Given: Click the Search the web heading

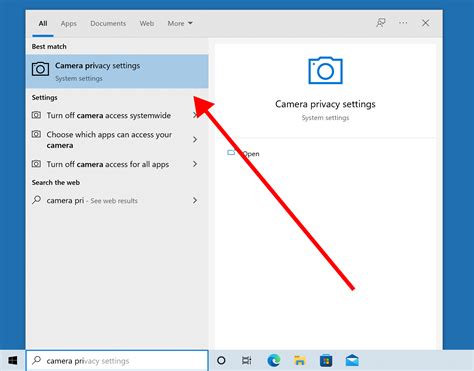Looking at the screenshot, I should click(x=56, y=183).
